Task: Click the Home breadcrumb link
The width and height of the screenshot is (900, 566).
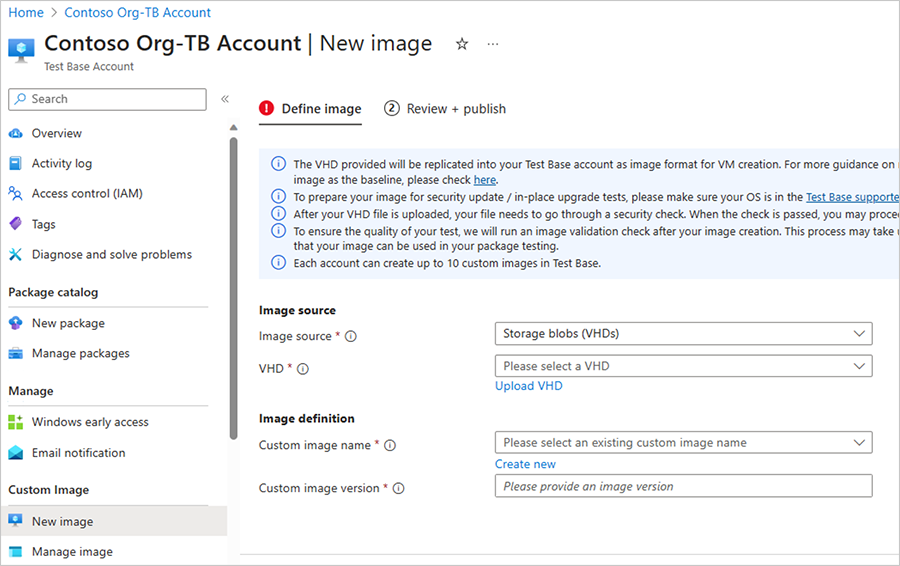Action: (26, 12)
